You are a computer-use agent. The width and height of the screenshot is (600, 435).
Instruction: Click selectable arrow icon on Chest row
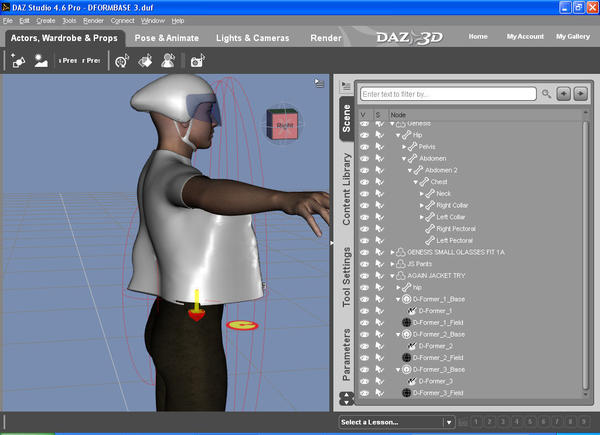pos(379,182)
